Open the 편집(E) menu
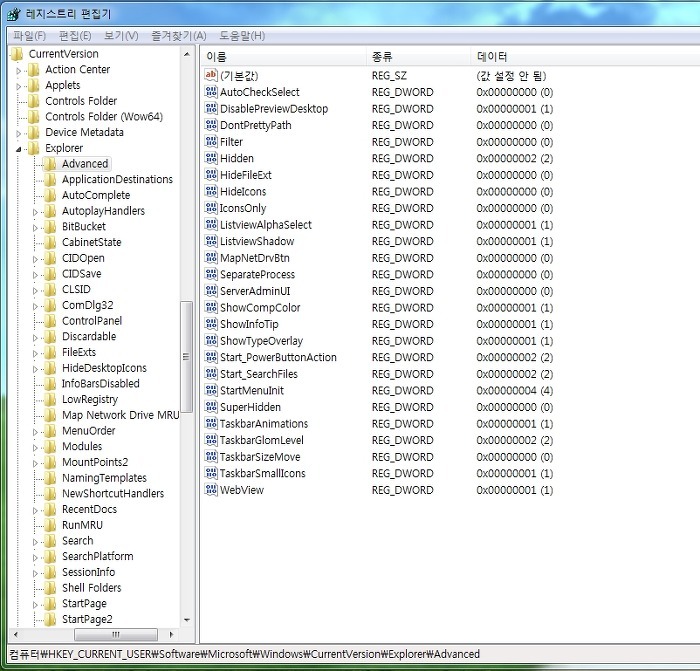 pos(75,36)
